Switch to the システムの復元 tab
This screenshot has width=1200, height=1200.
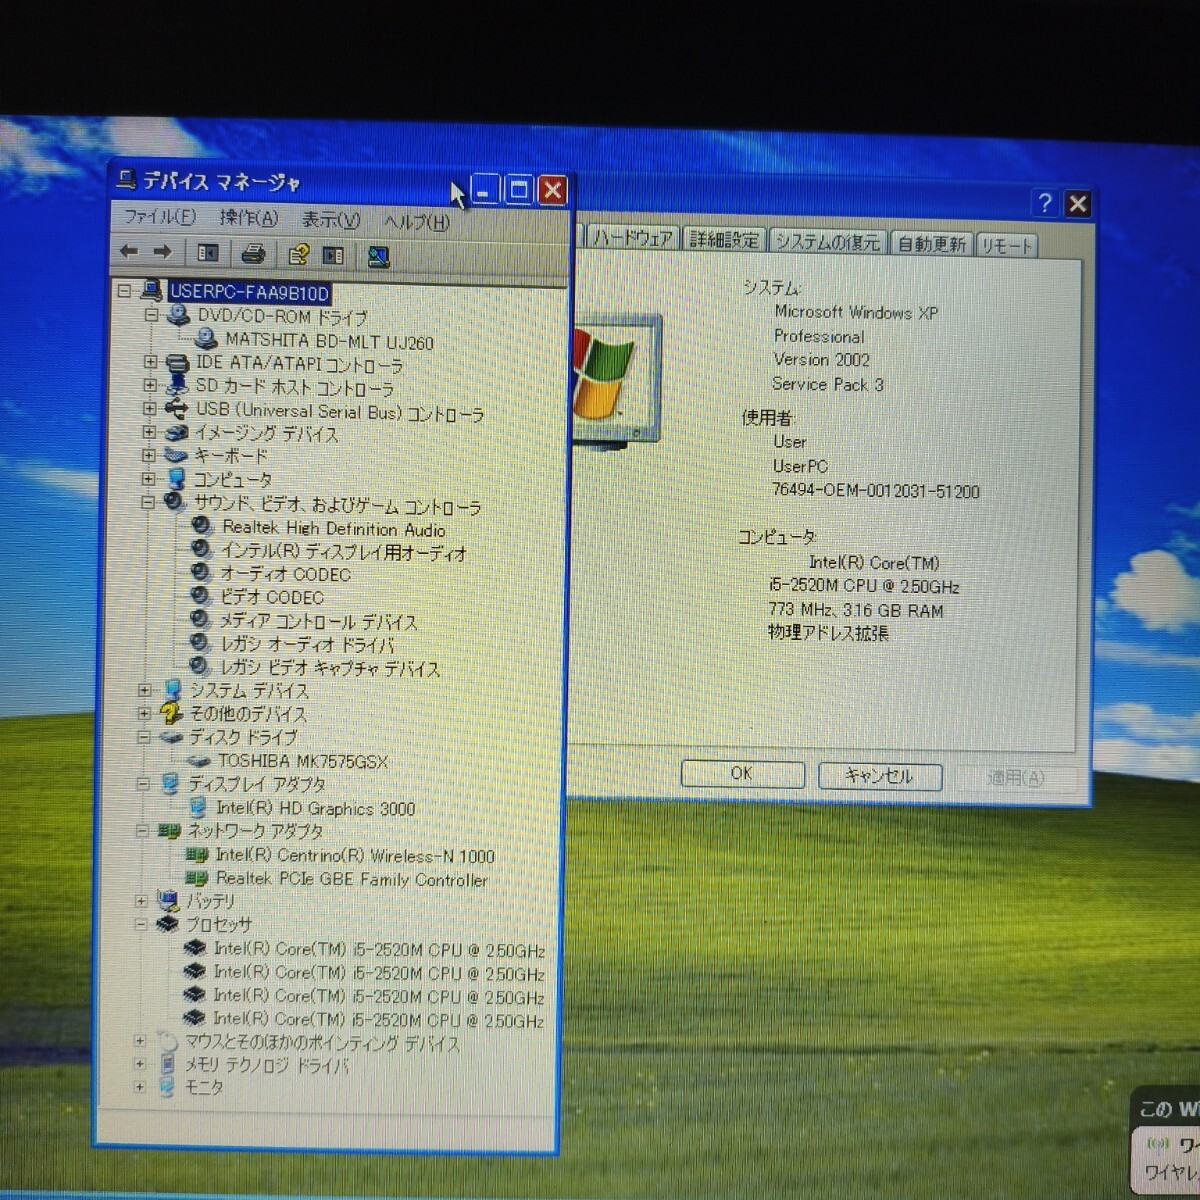tap(827, 242)
